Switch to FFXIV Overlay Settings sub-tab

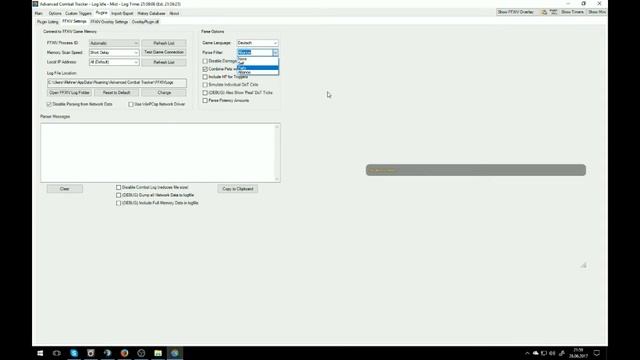click(109, 22)
